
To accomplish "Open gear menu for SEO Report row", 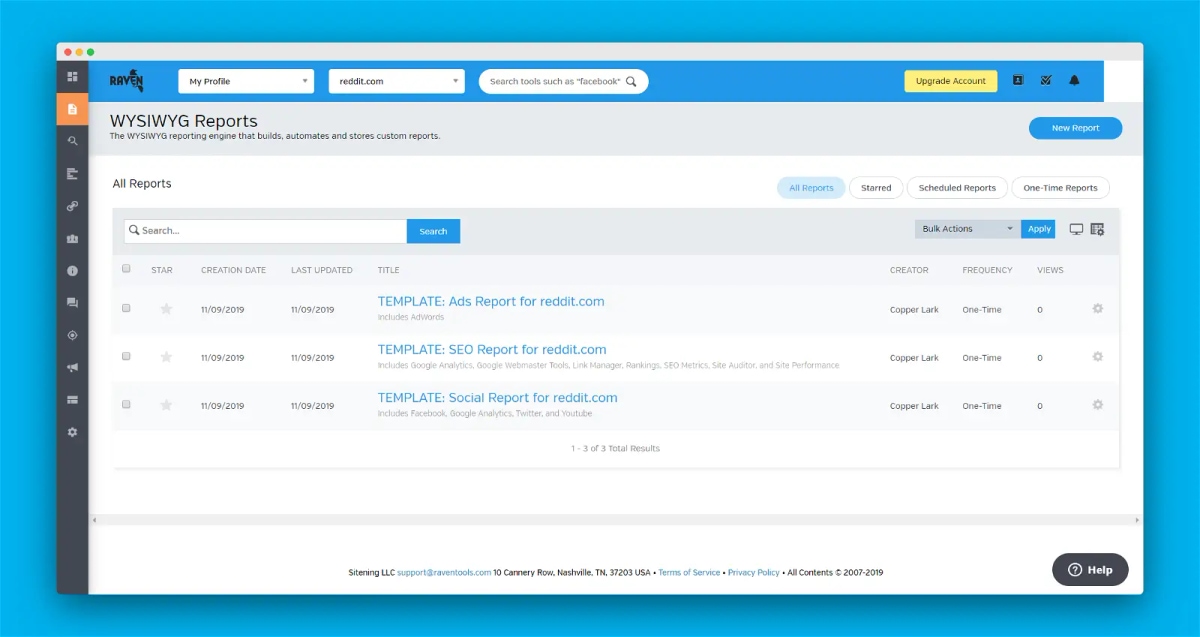I will [1097, 356].
